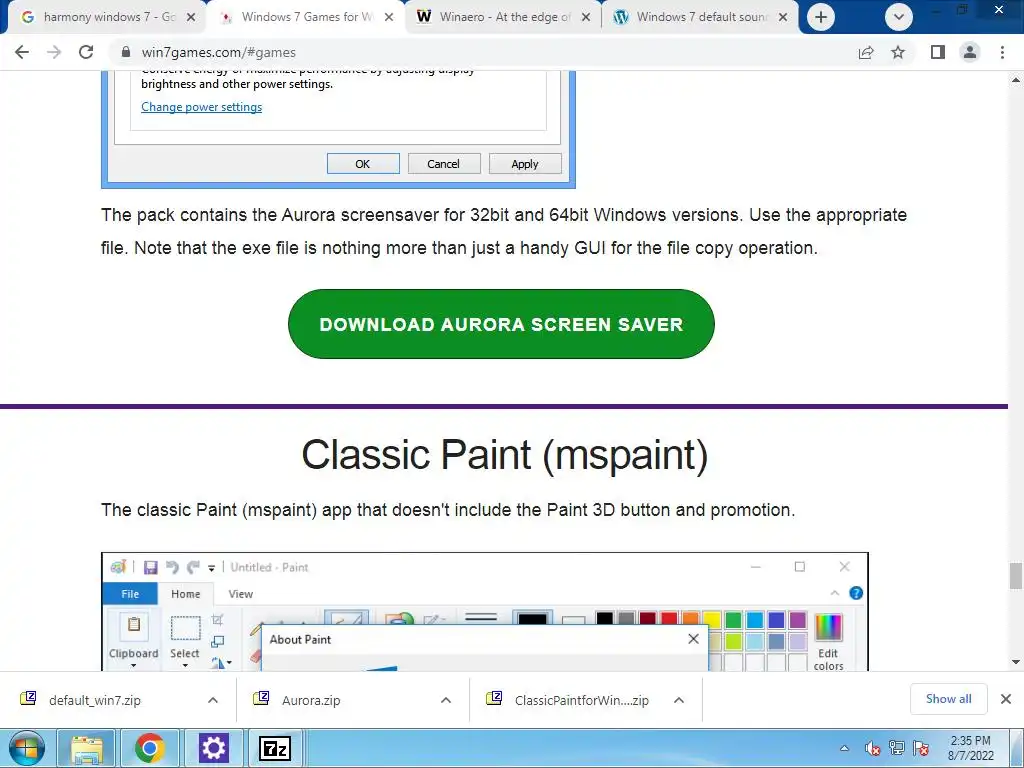Expand options for ClassicPaintforWin zip download

pos(679,700)
